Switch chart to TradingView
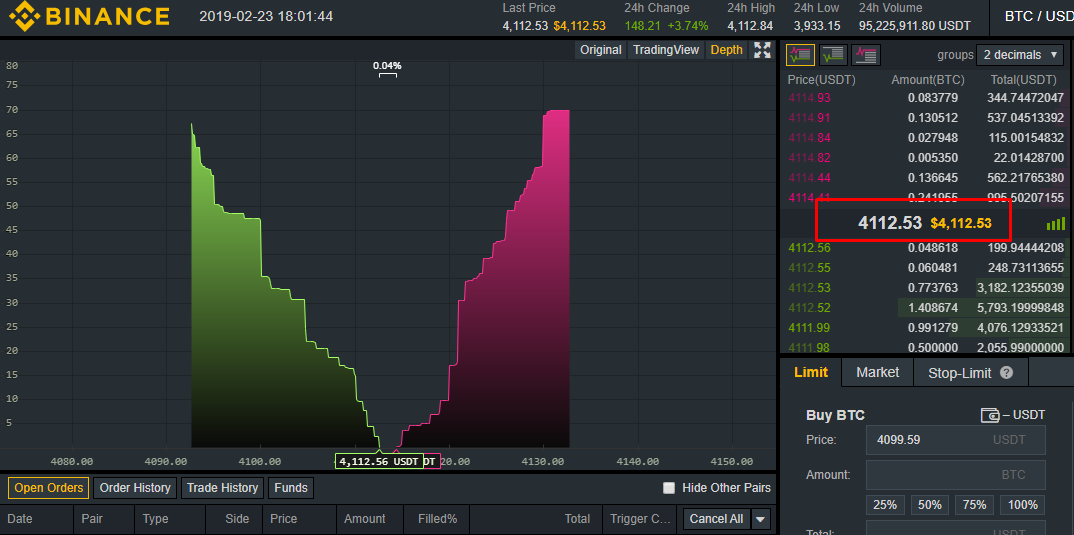Viewport: 1074px width, 535px height. 666,49
